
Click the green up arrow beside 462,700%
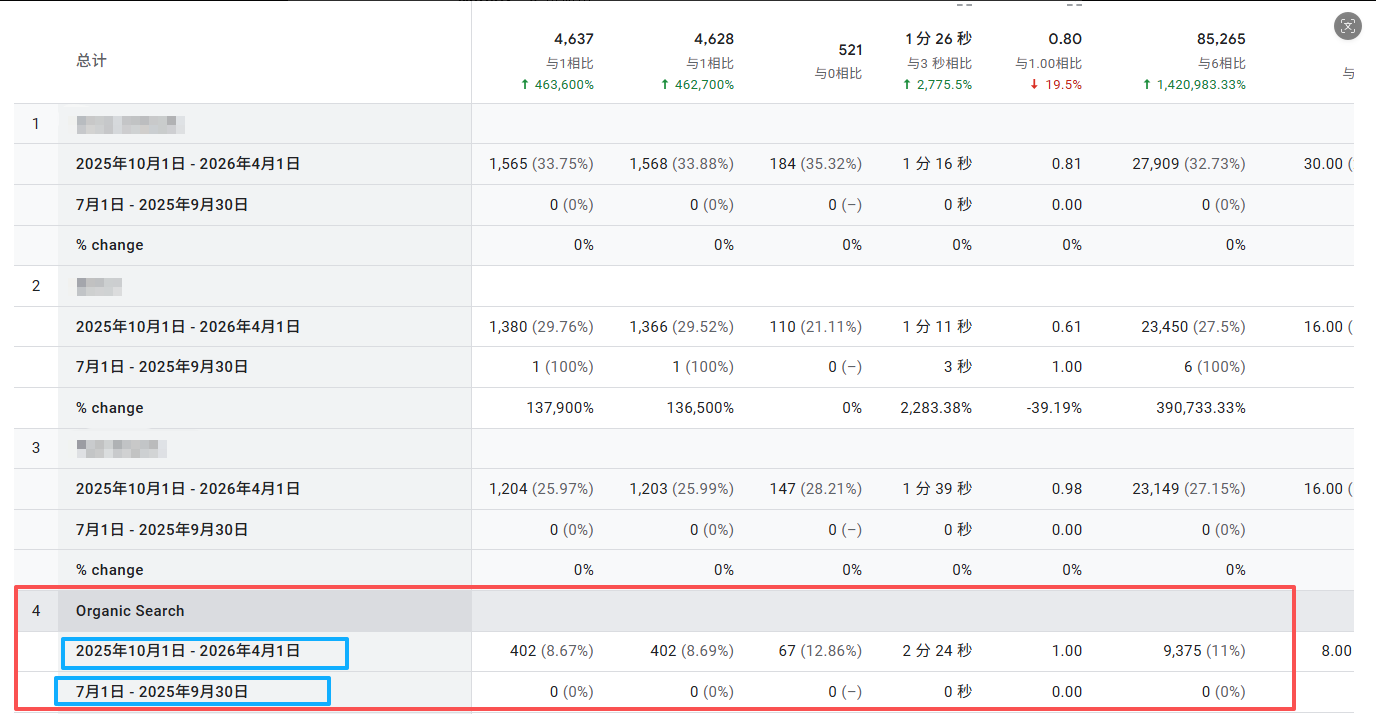665,85
